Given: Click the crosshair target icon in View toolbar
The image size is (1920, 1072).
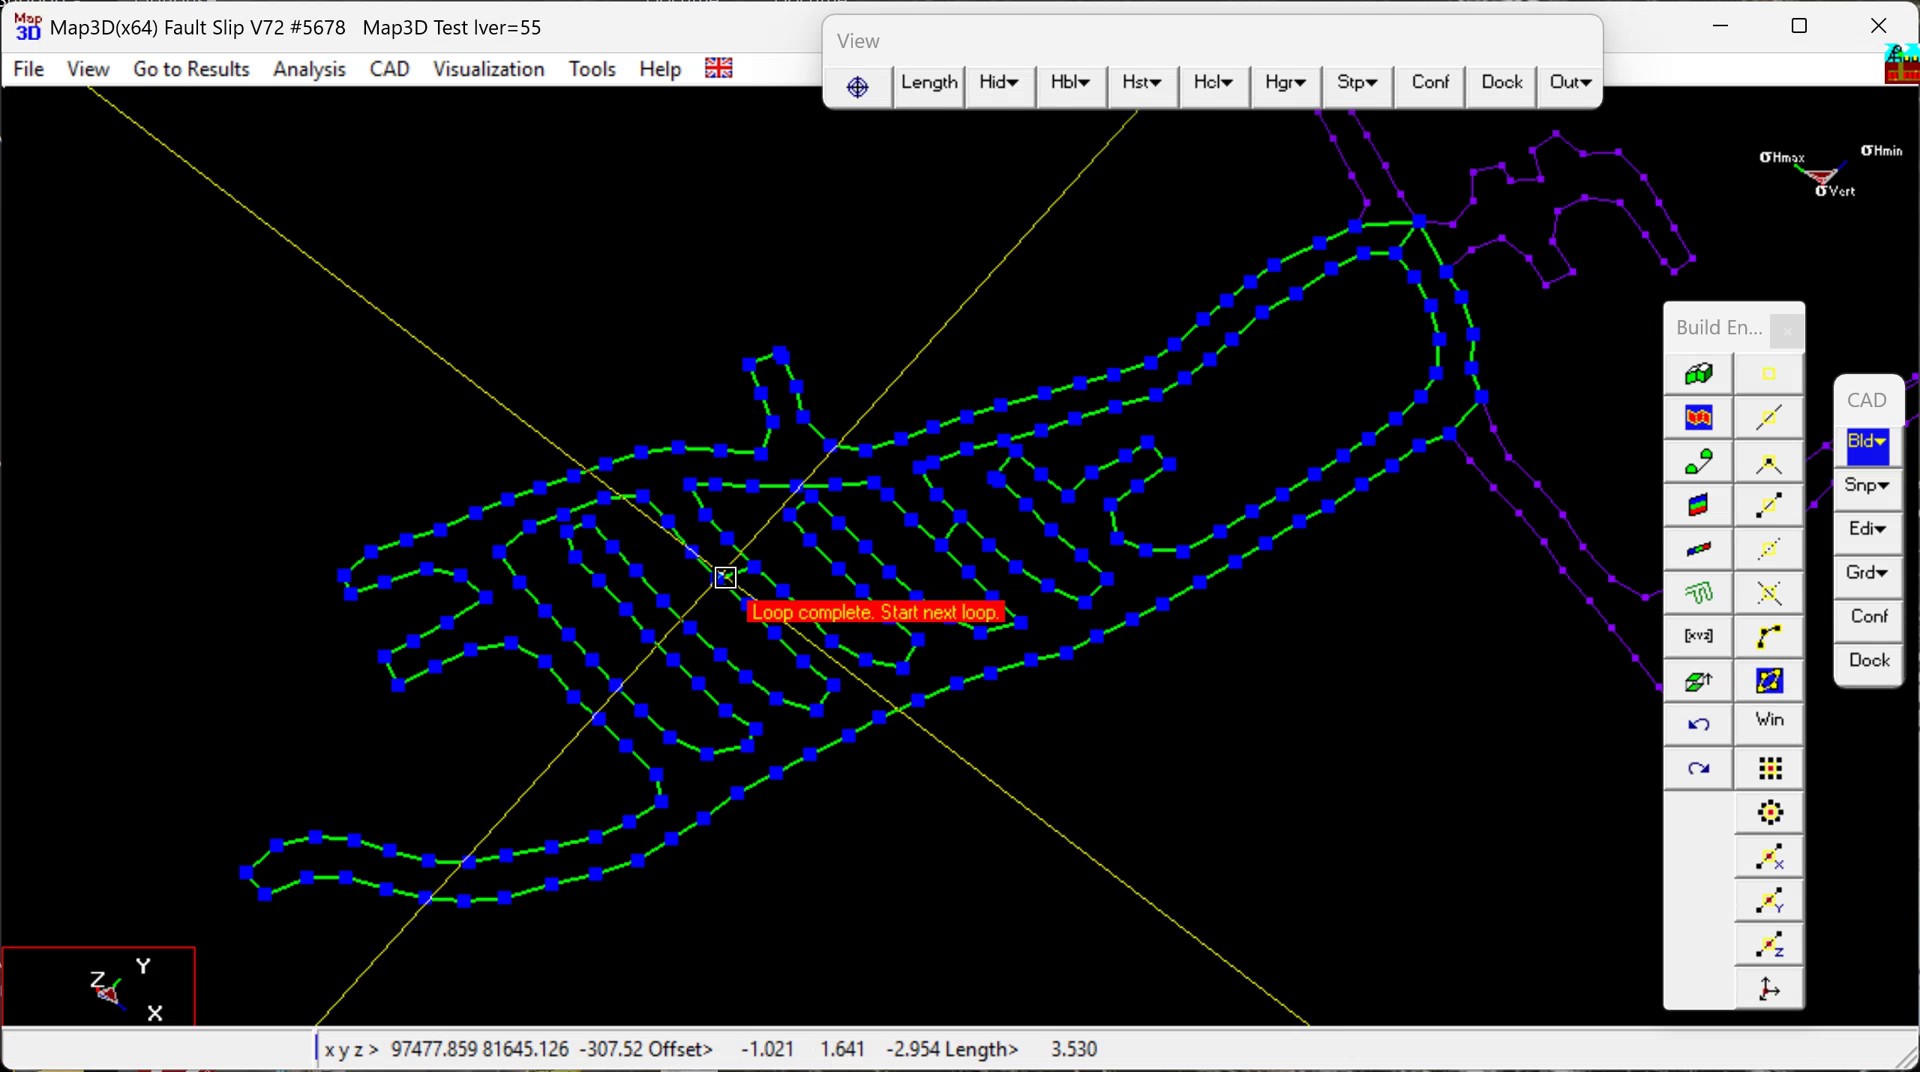Looking at the screenshot, I should 857,86.
